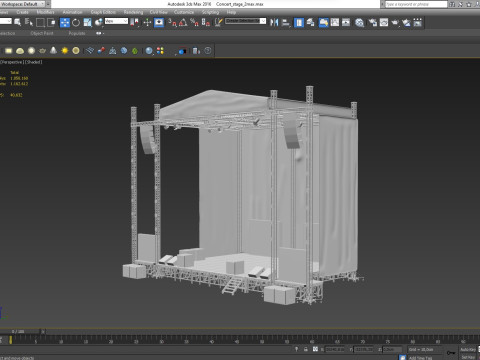Click the four colored dots icon
The height and width of the screenshot is (360, 480).
[160, 51]
